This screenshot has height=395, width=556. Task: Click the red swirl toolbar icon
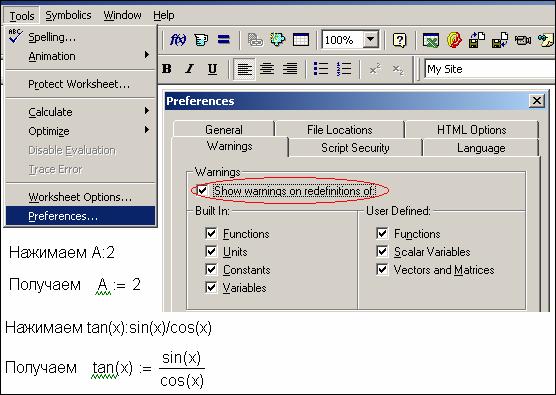click(x=454, y=40)
